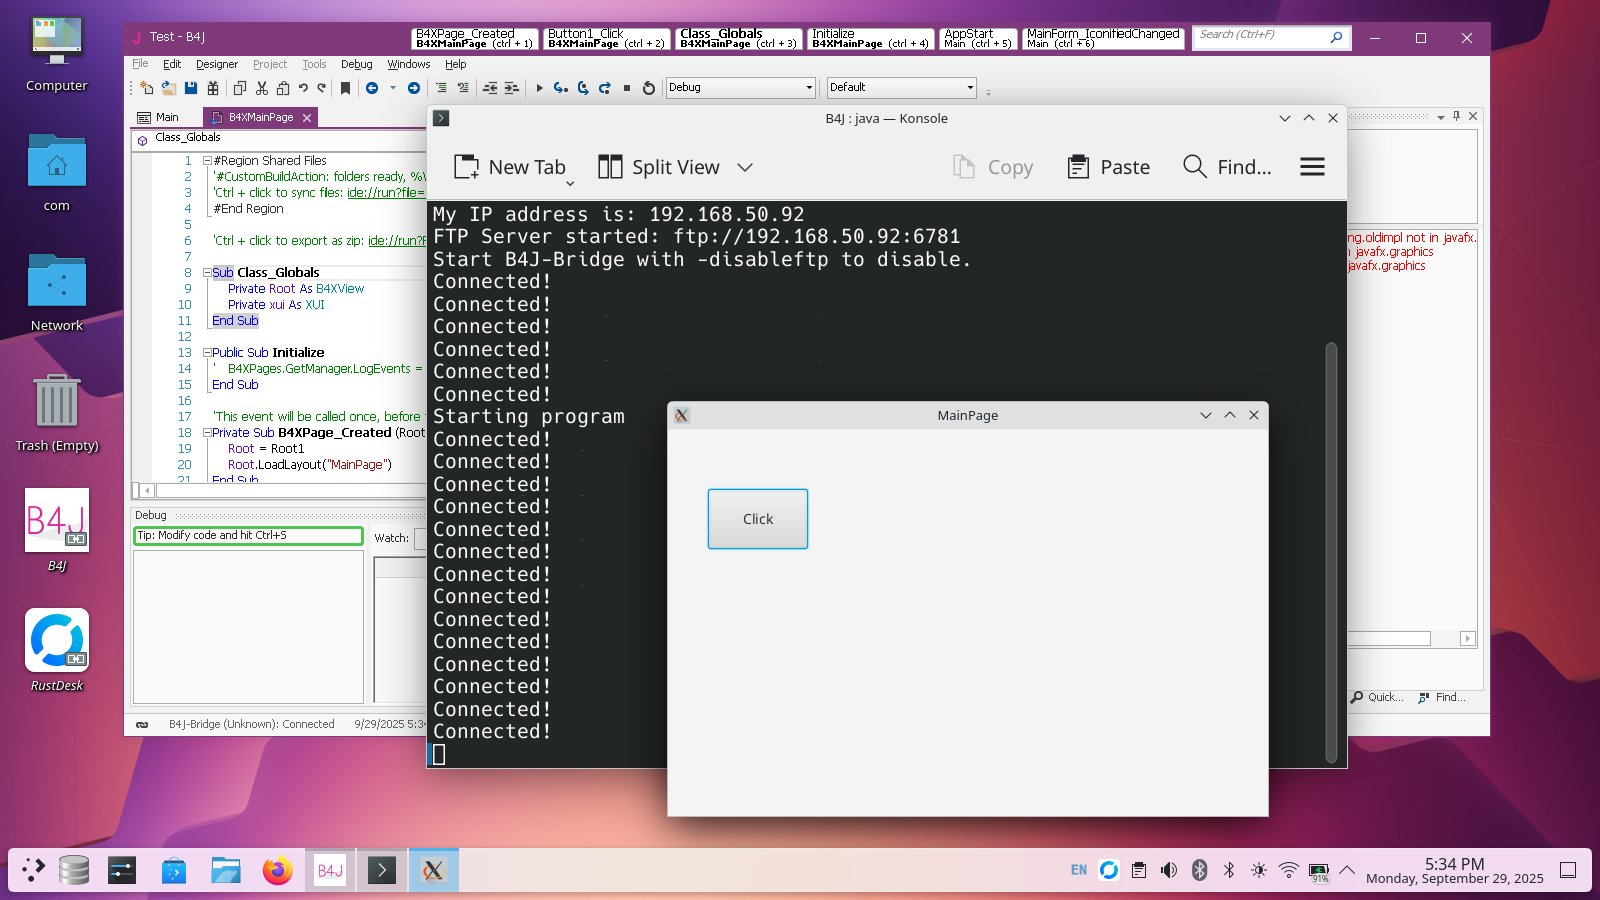Open the Edit menu
1600x900 pixels.
[x=172, y=64]
